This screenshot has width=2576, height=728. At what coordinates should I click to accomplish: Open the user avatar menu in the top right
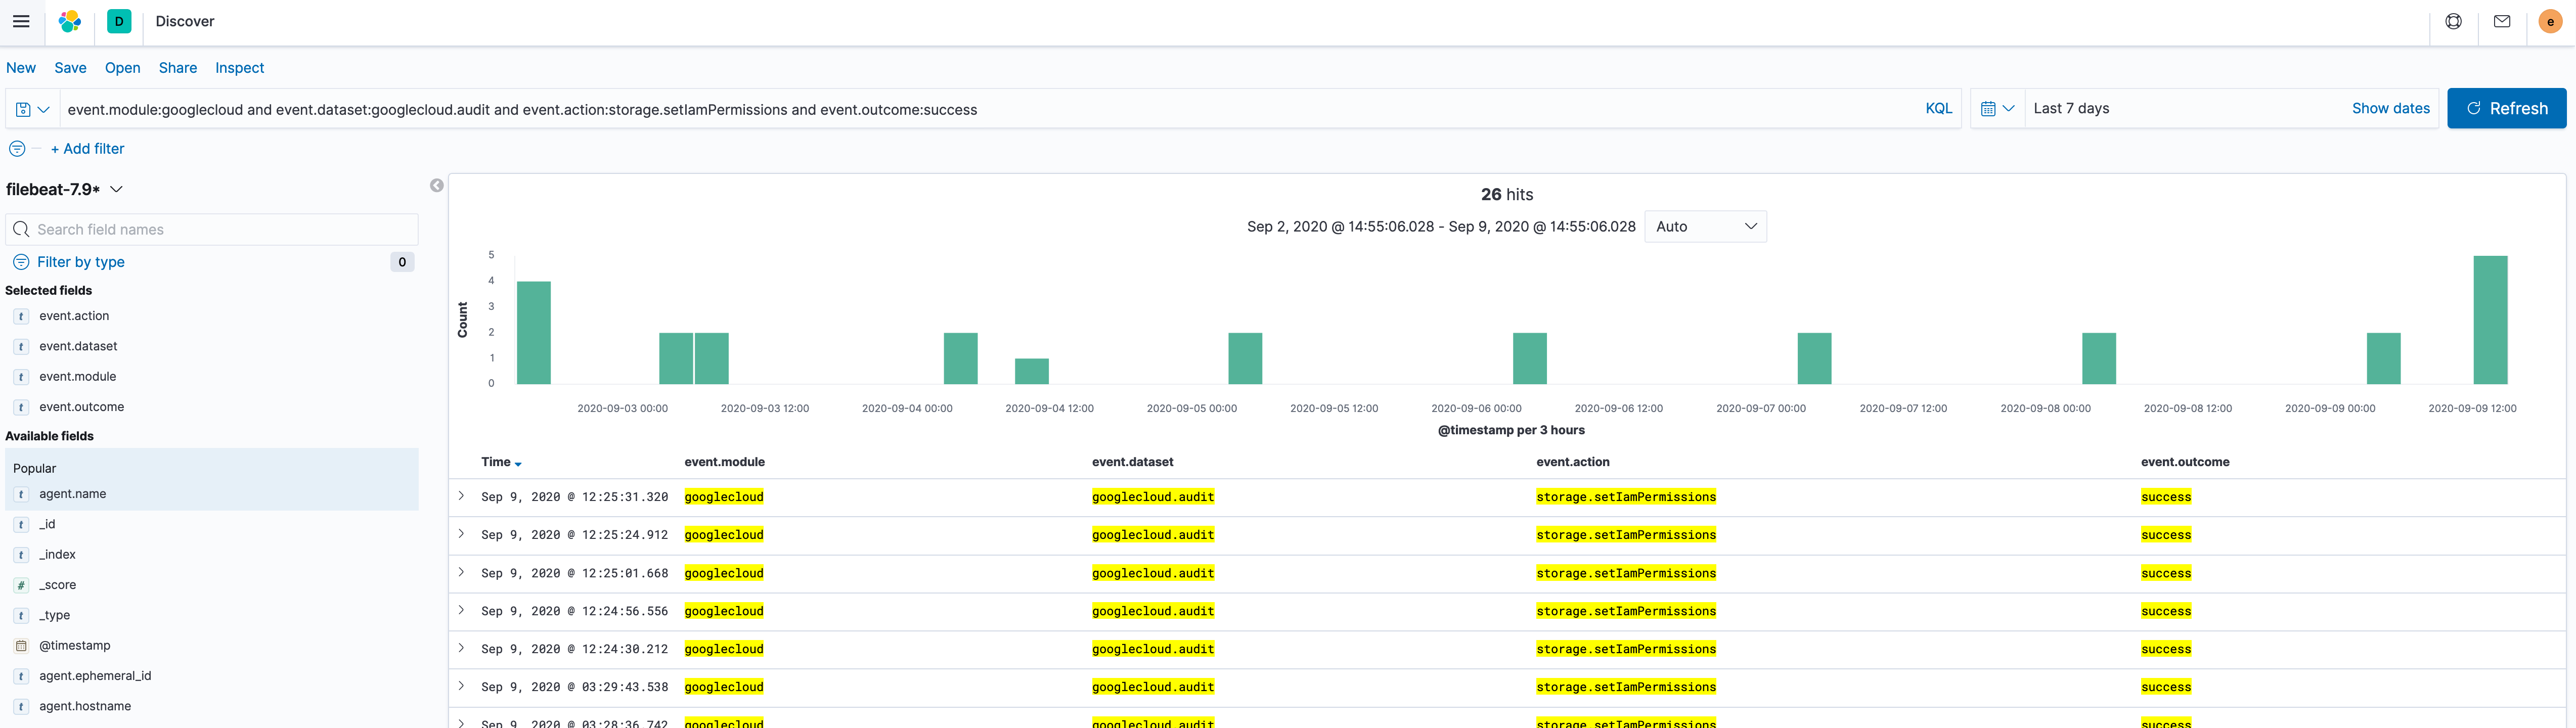(x=2549, y=21)
